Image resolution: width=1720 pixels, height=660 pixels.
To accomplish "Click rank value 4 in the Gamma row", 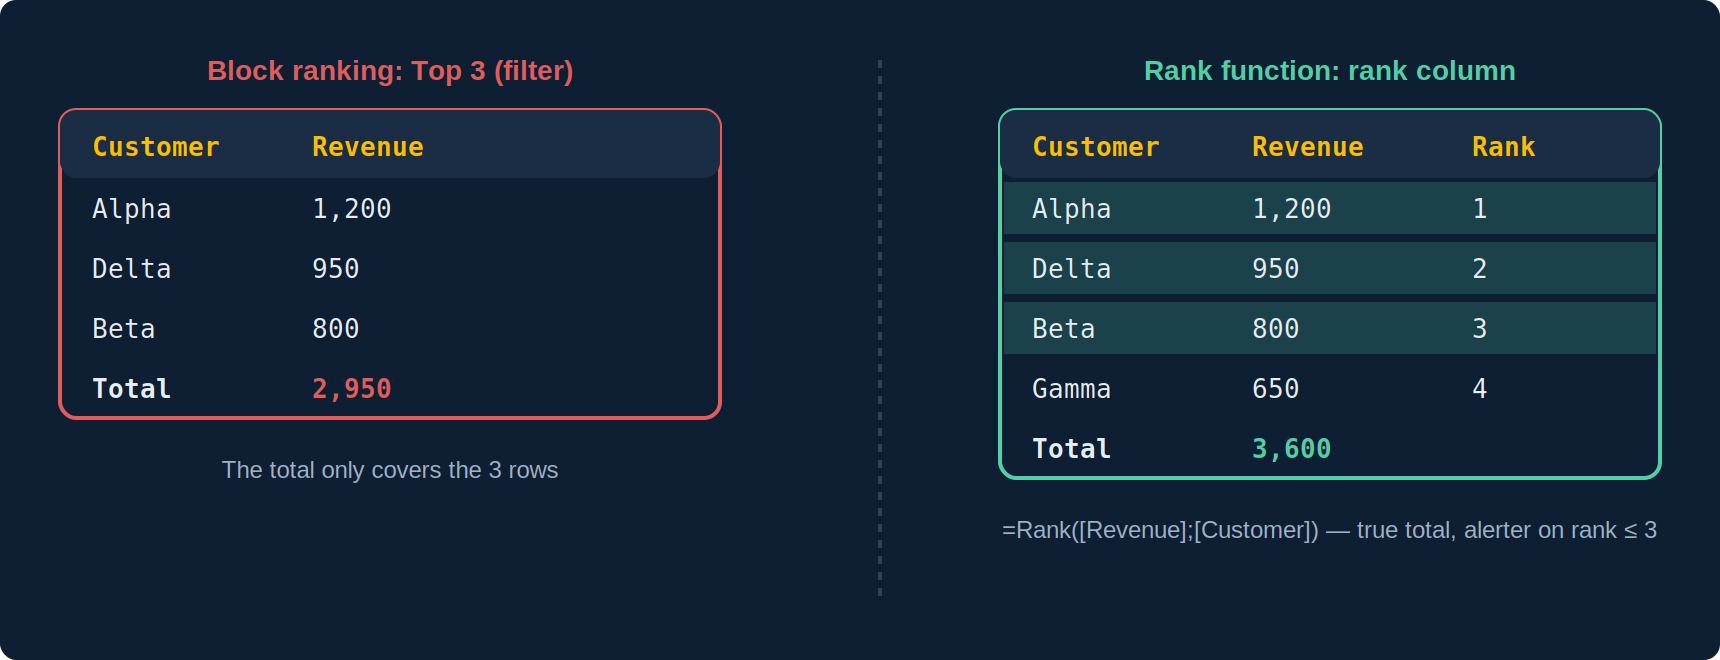I will tap(1480, 389).
